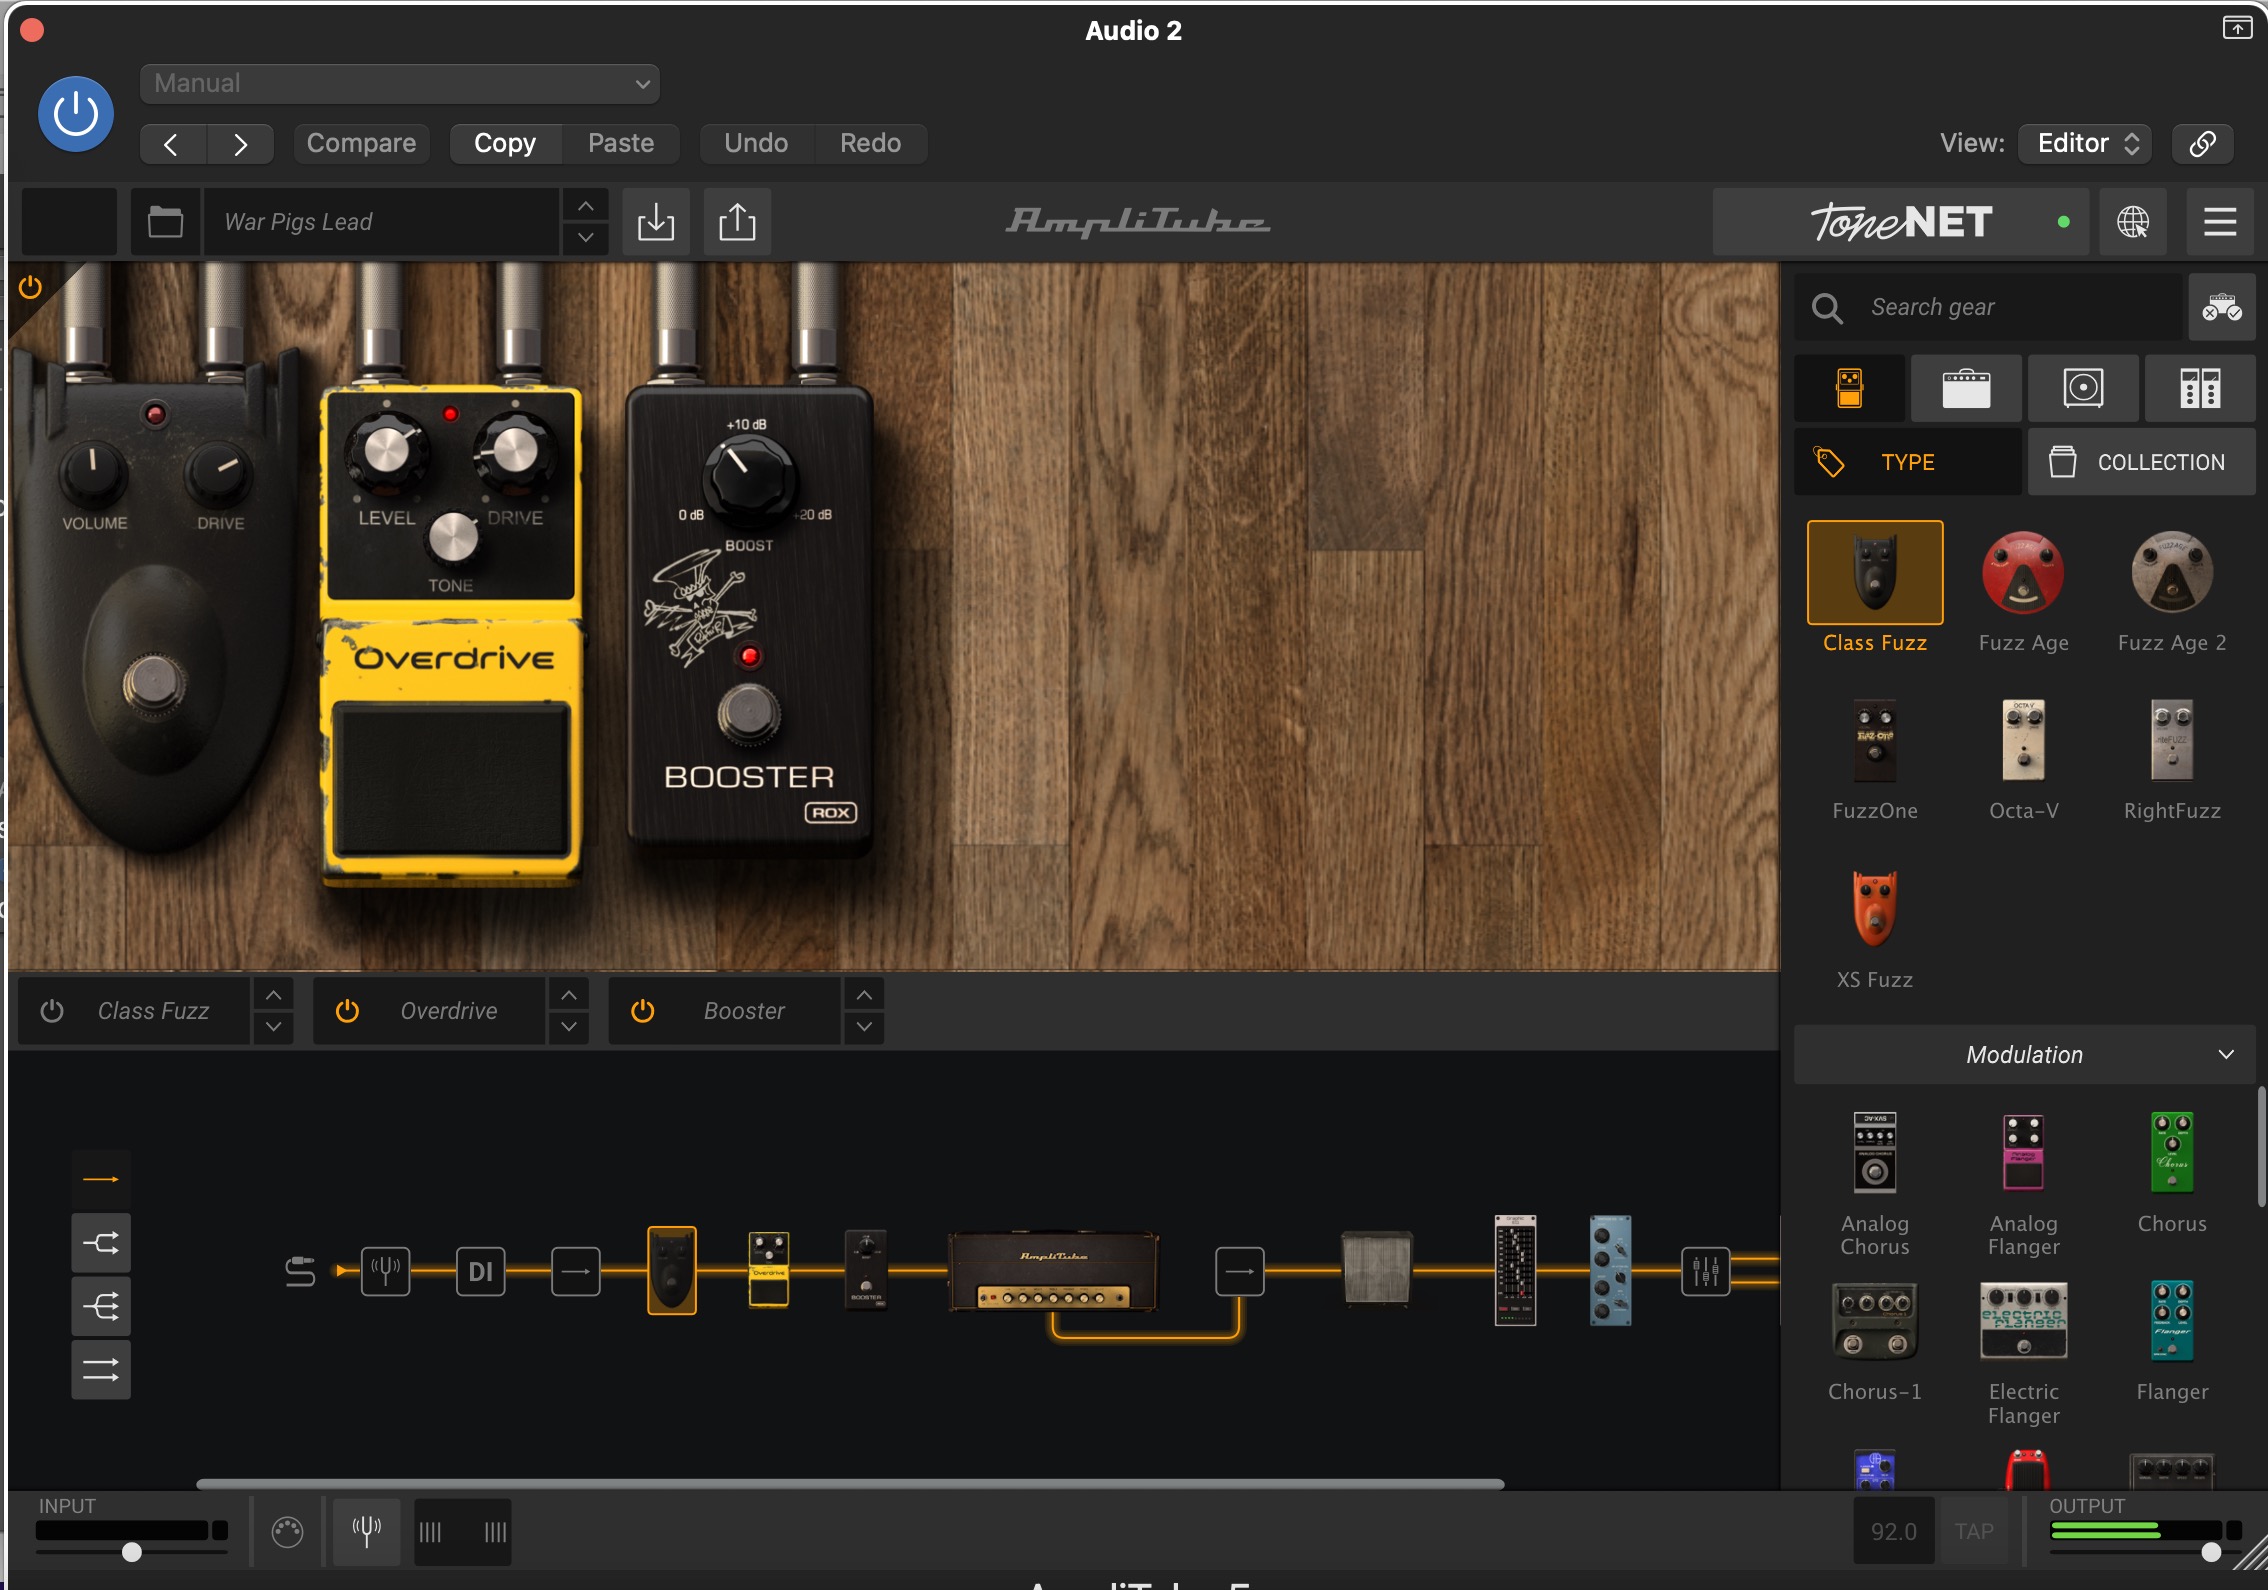This screenshot has height=1590, width=2268.
Task: Click the tuner block in signal chain
Action: [x=385, y=1272]
